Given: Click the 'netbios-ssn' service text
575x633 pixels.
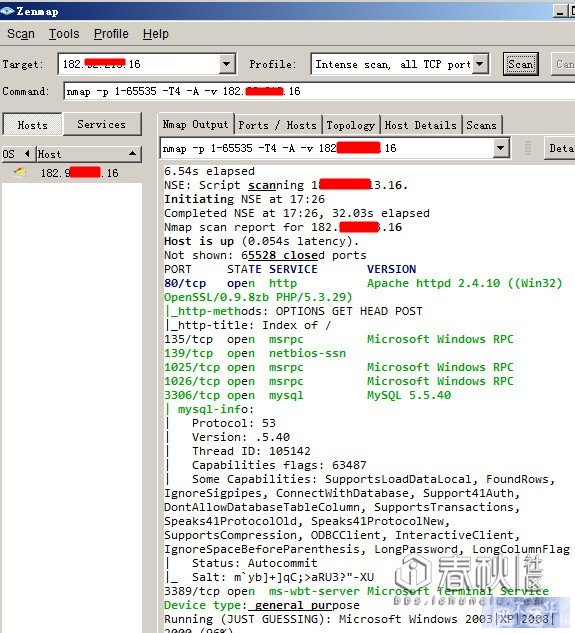Looking at the screenshot, I should [x=307, y=353].
